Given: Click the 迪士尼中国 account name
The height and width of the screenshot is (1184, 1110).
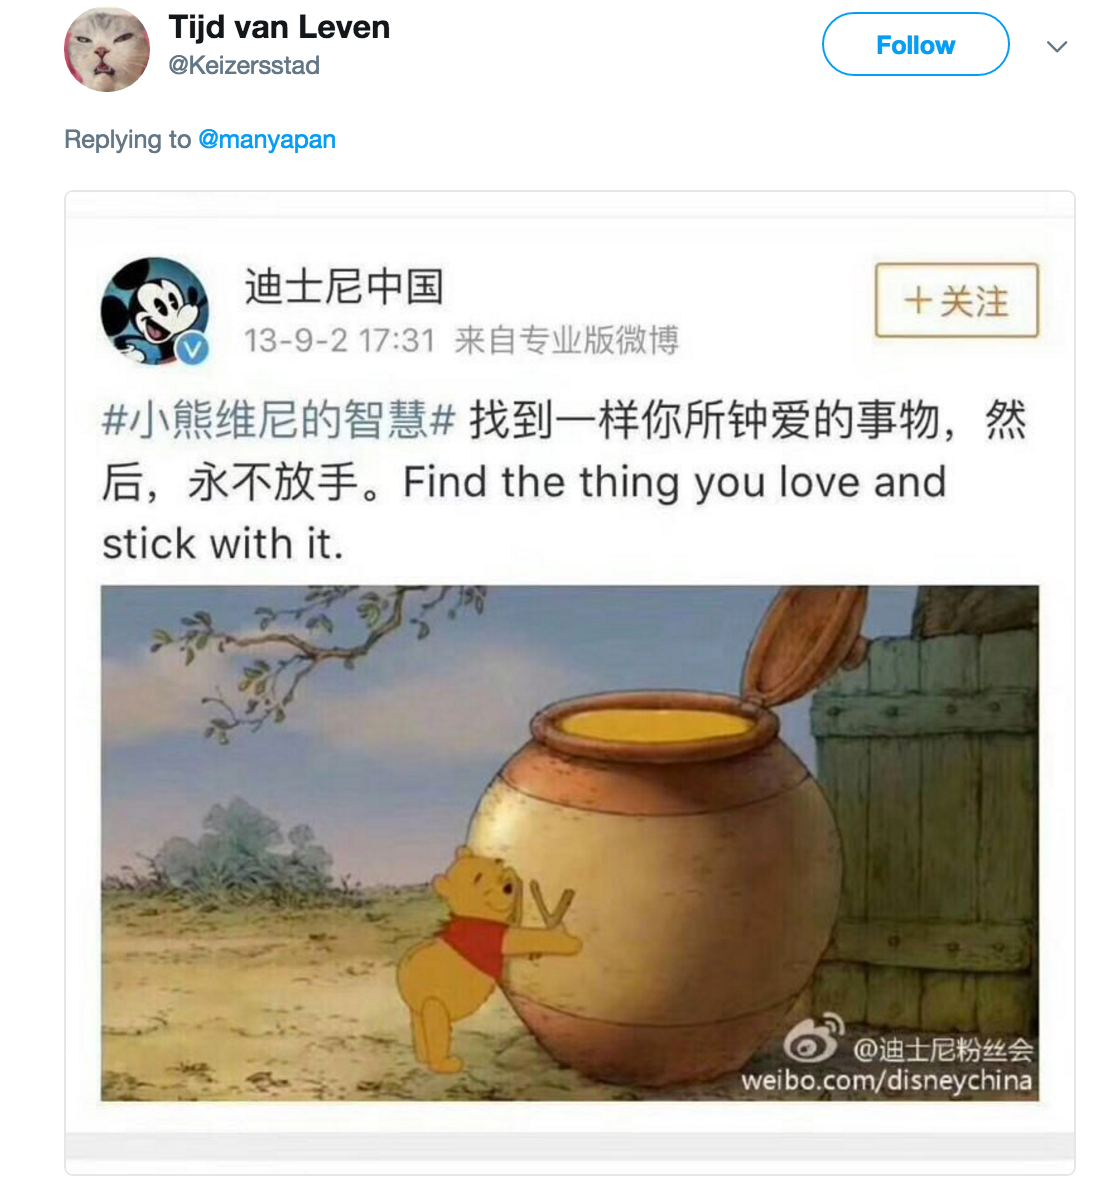Looking at the screenshot, I should tap(344, 287).
